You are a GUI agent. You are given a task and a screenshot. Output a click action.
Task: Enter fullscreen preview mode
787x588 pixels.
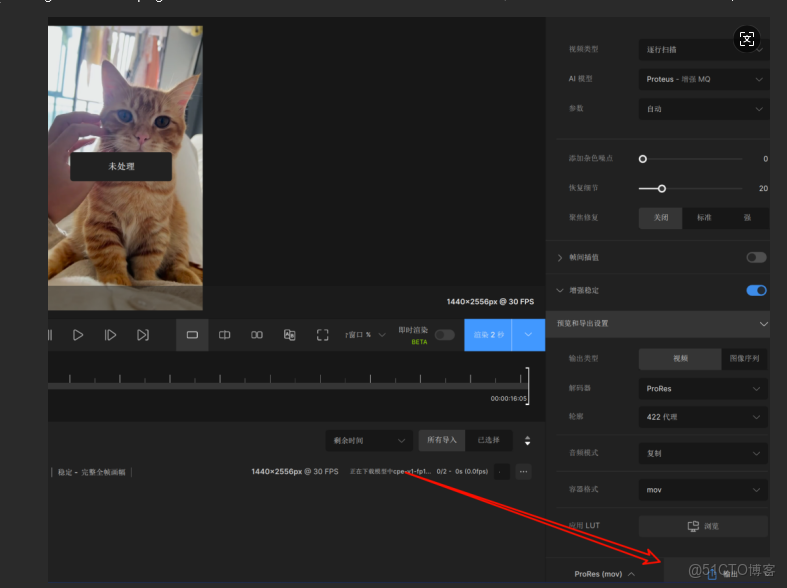[x=322, y=335]
